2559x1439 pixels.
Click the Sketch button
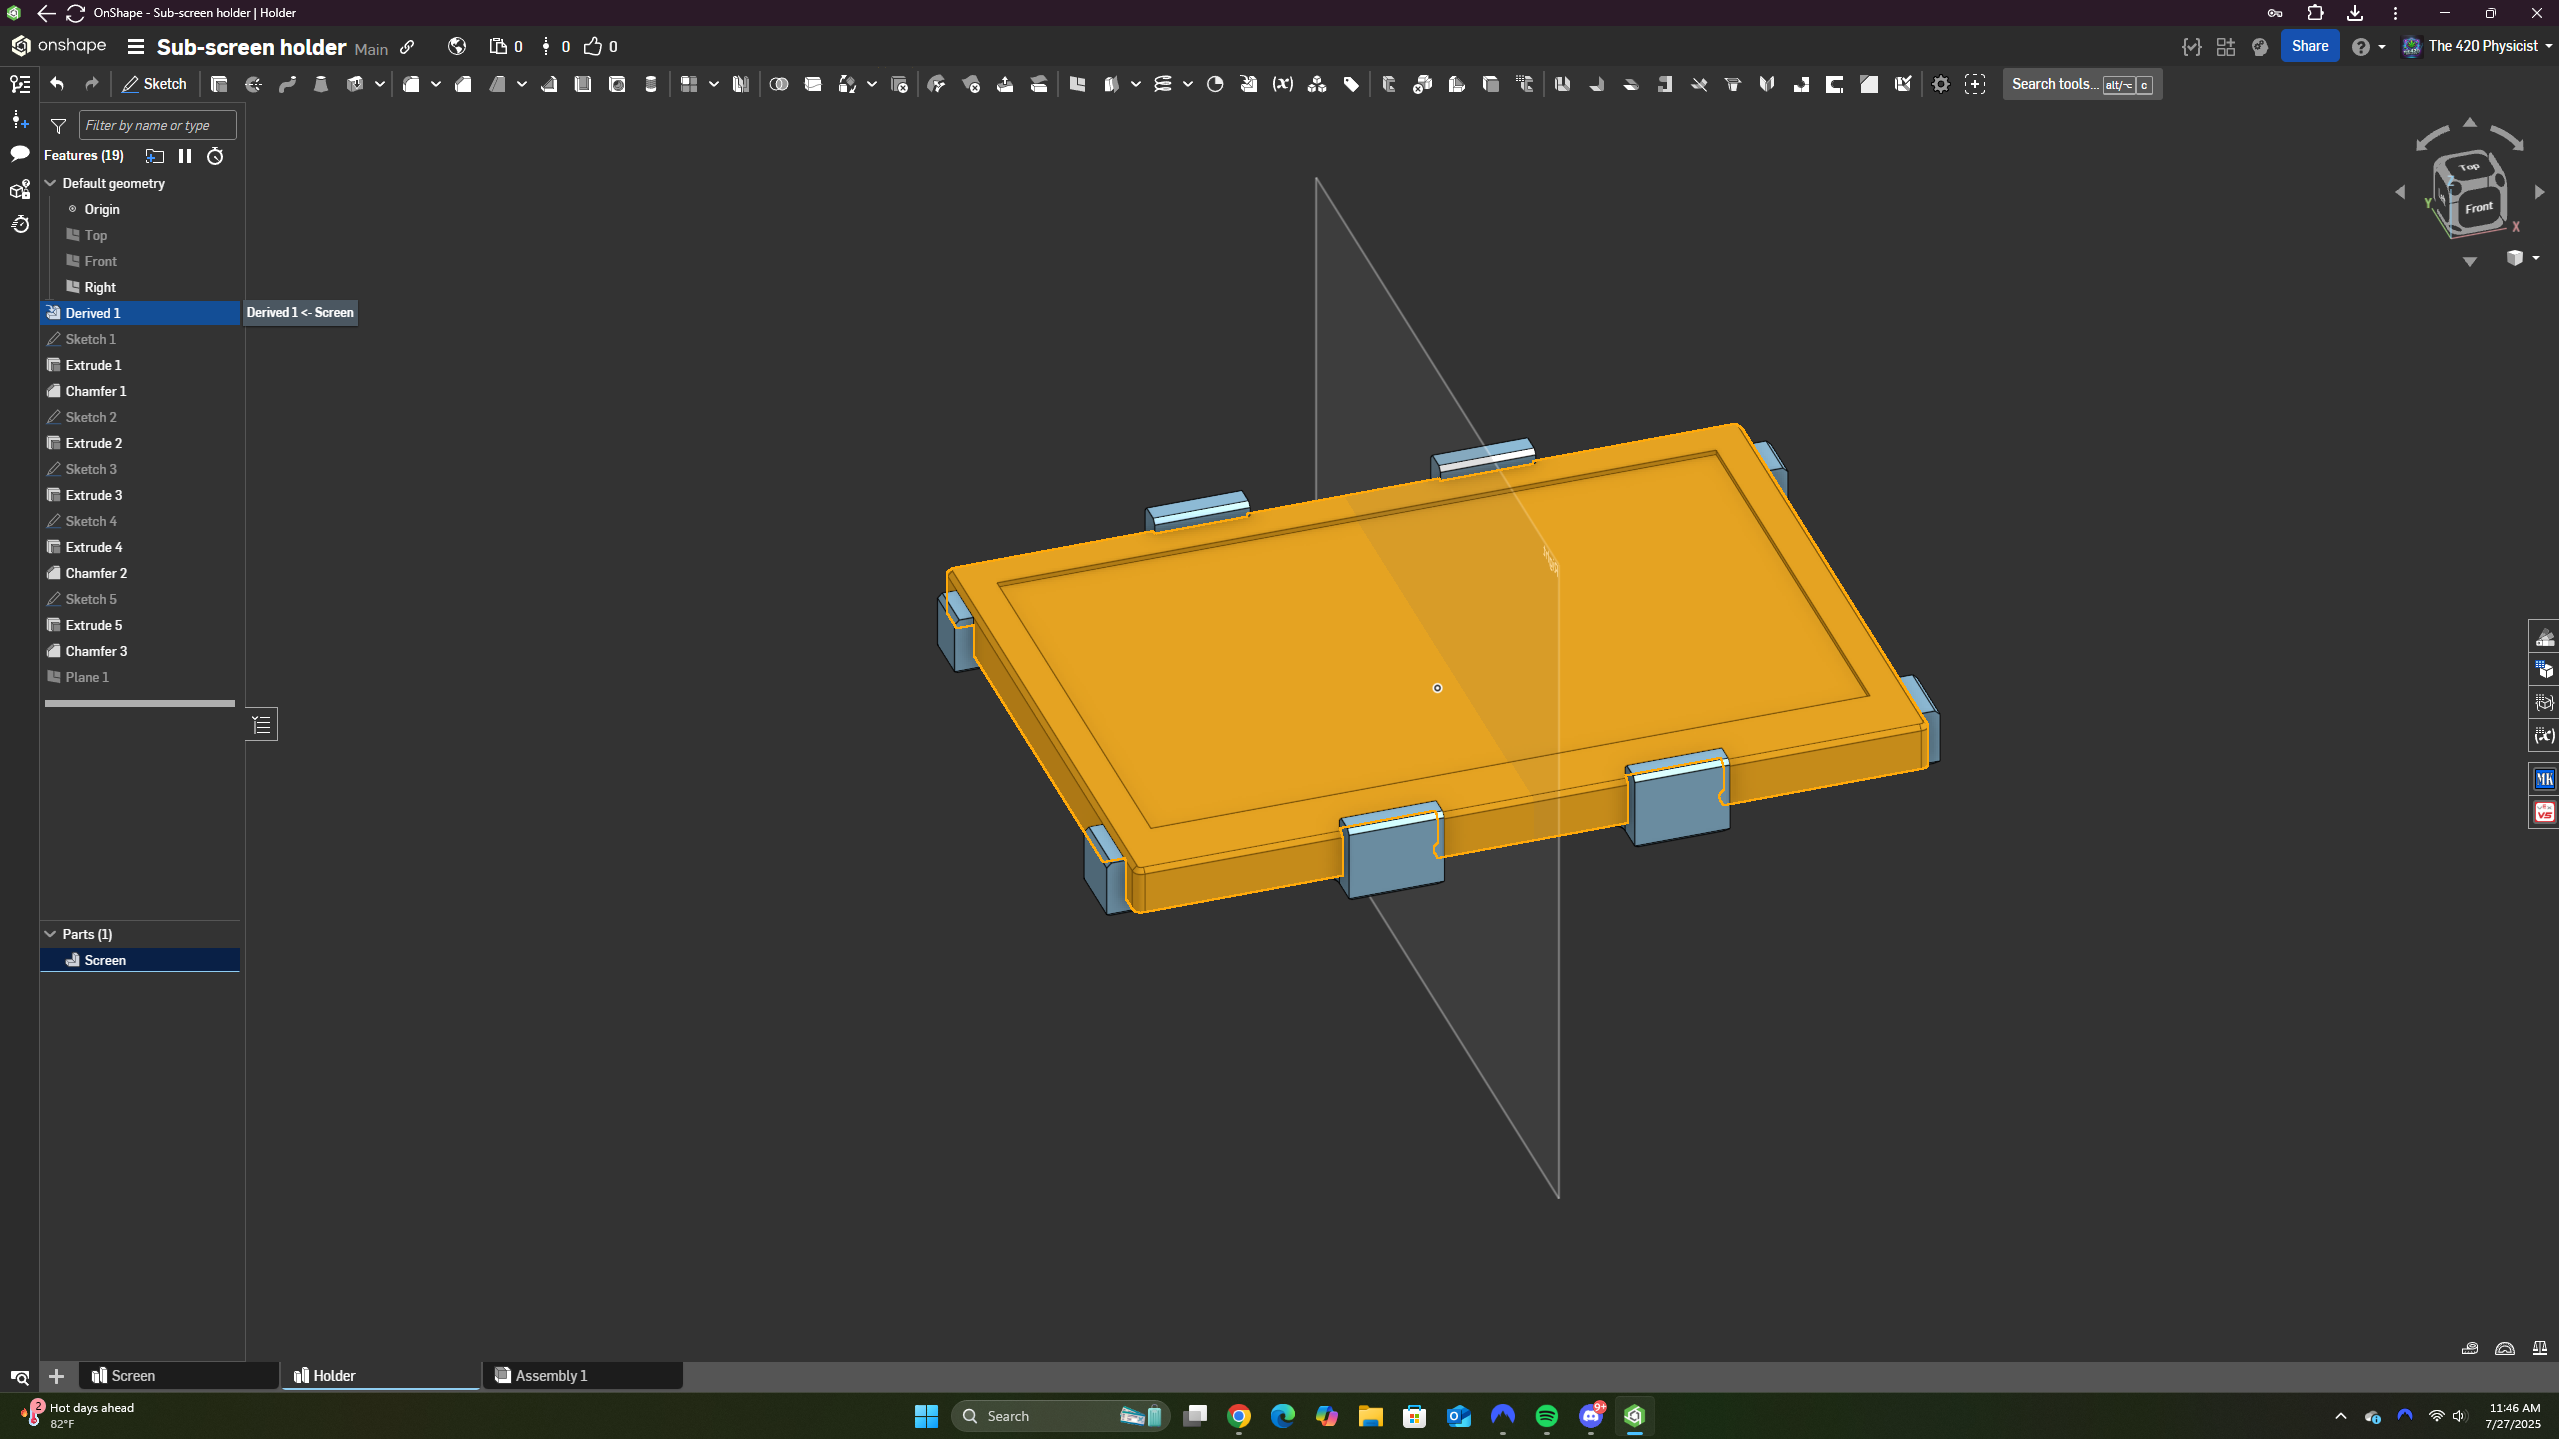(155, 84)
